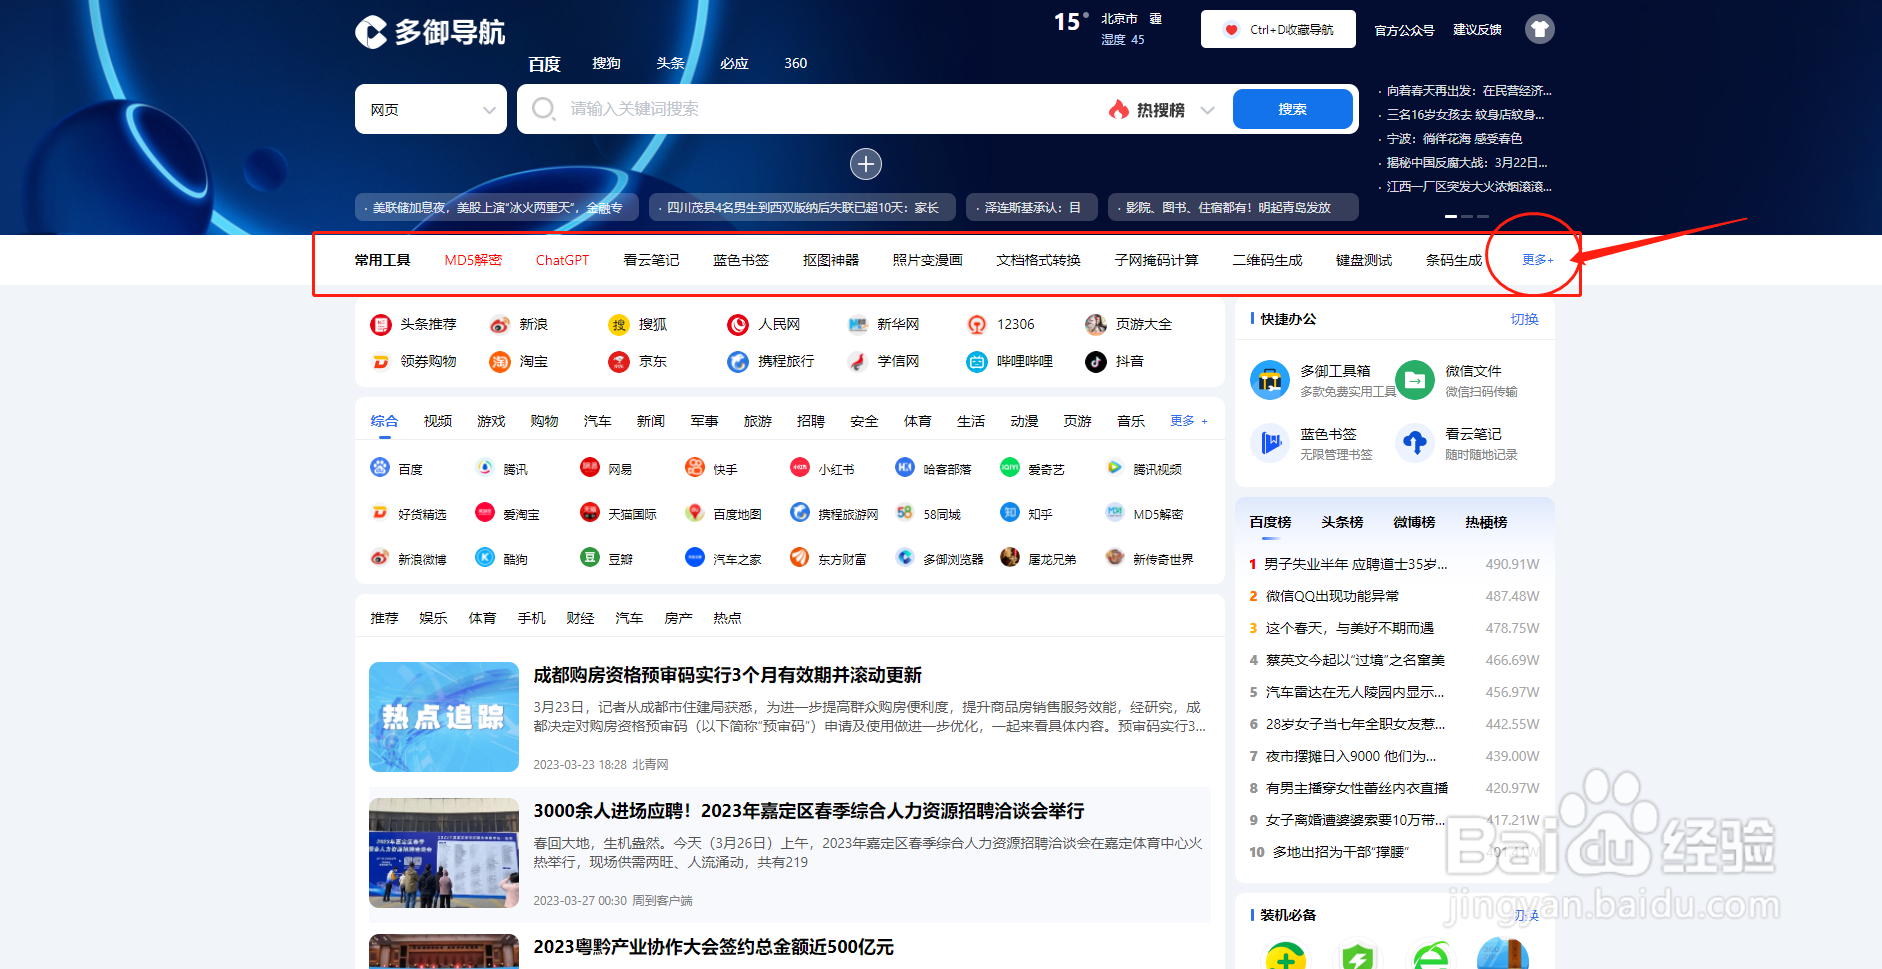Viewport: 1882px width, 969px height.
Task: Open 百度 paw icon in site grid
Action: 380,467
